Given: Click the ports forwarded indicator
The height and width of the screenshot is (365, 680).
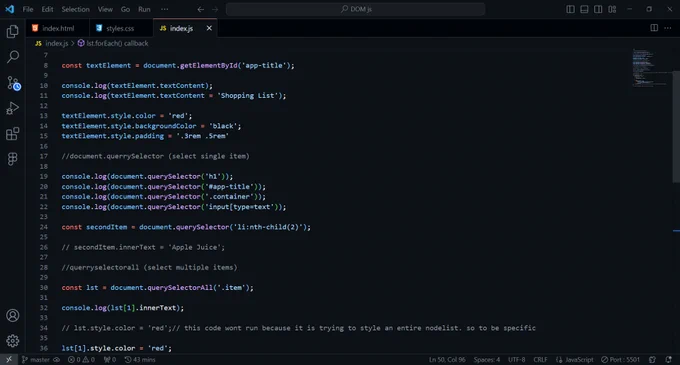Looking at the screenshot, I should coord(110,359).
